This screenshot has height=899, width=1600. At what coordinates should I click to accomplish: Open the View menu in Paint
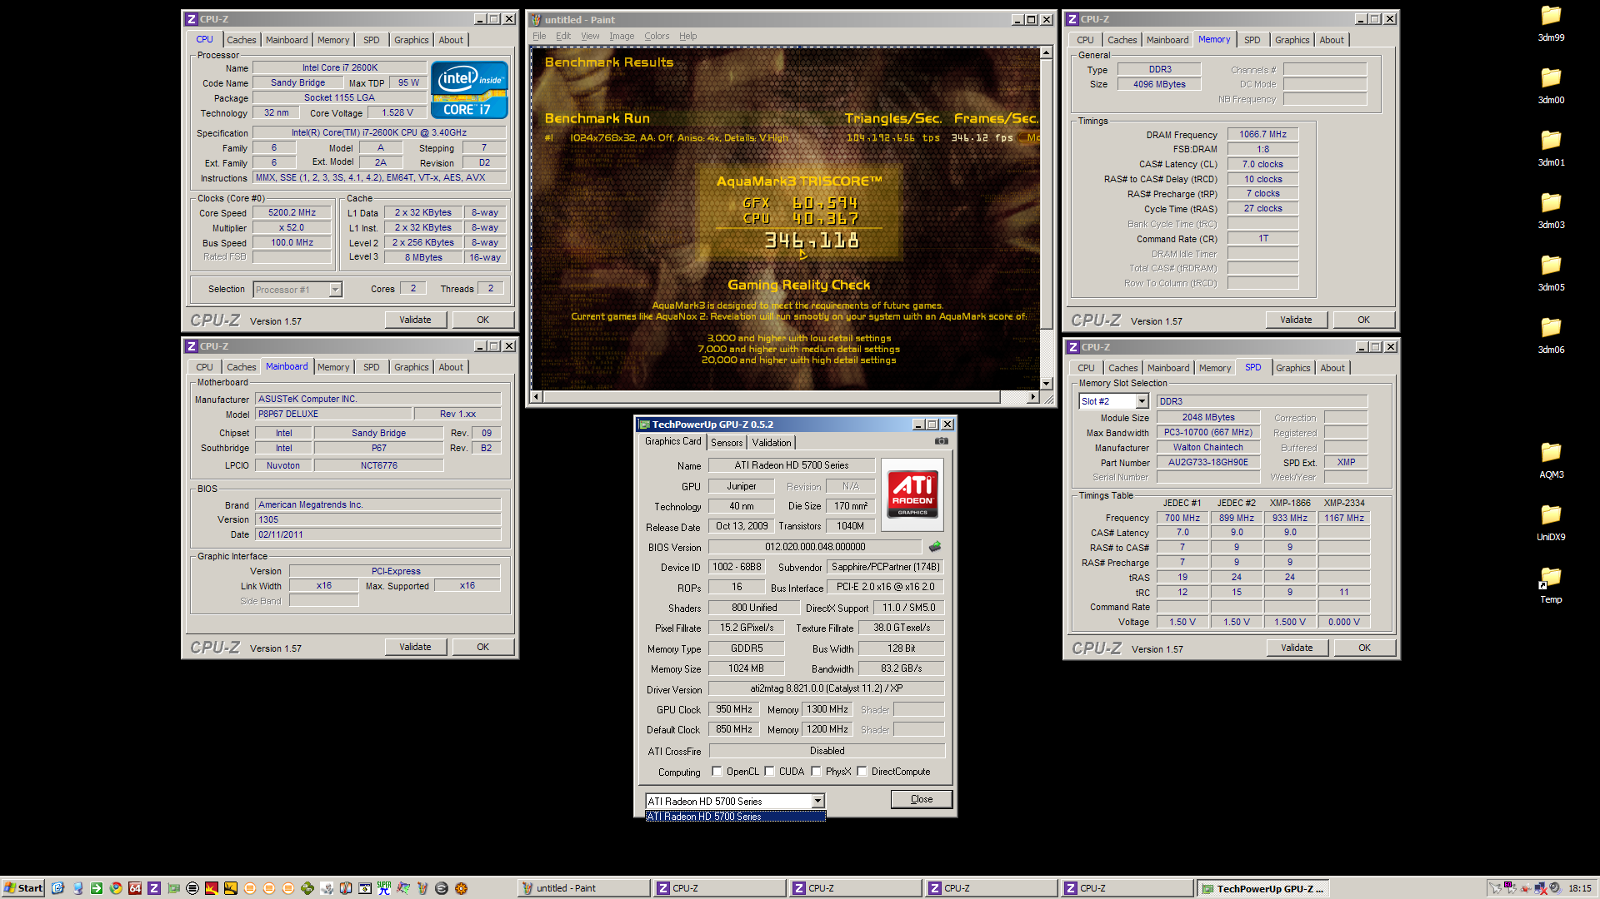[590, 36]
